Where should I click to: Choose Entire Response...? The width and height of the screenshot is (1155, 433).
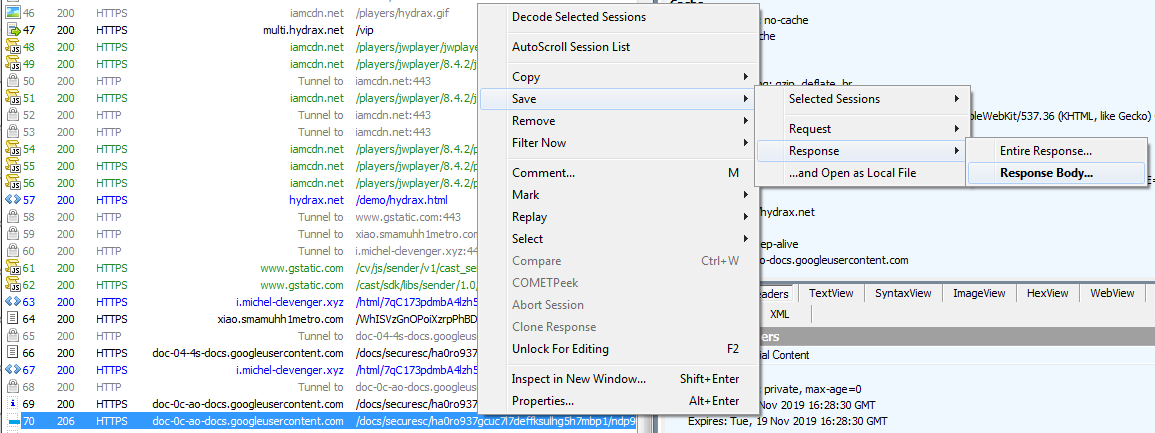pyautogui.click(x=1056, y=151)
